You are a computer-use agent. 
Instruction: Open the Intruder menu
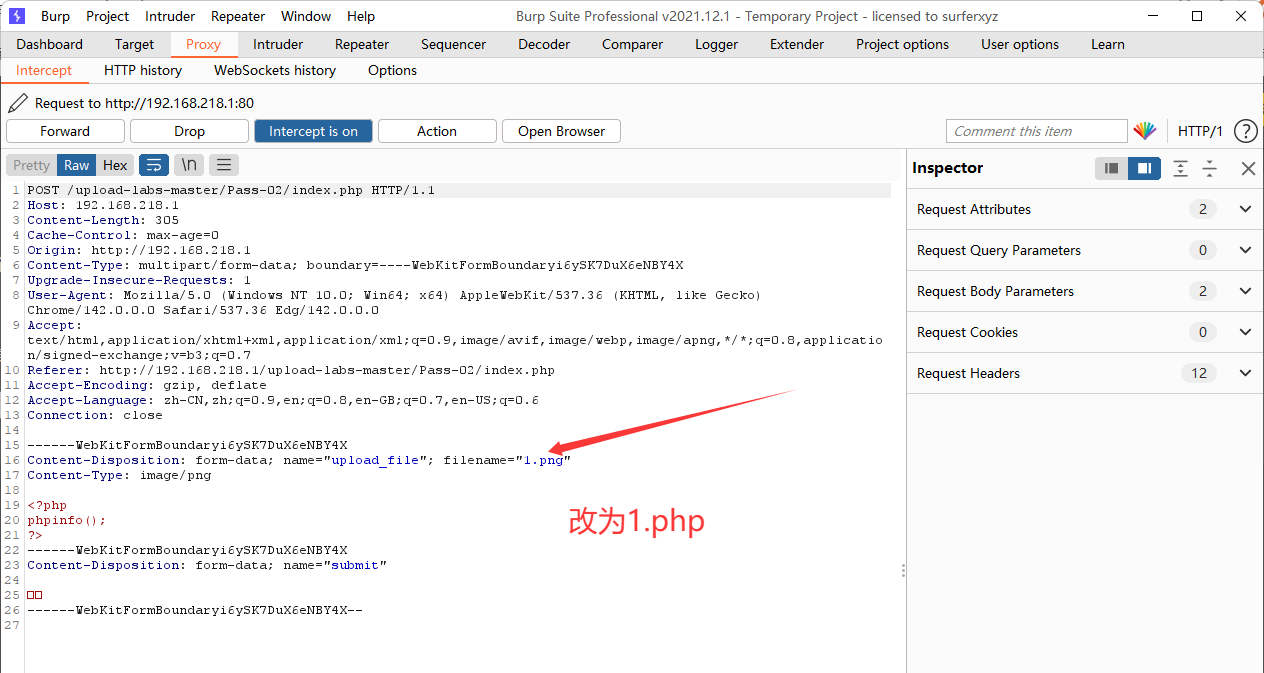170,16
